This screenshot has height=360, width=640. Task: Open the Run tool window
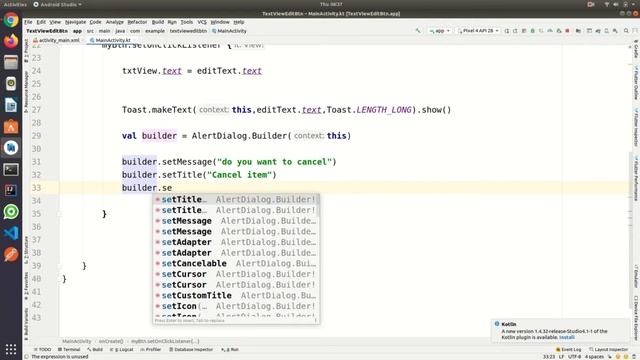click(230, 350)
